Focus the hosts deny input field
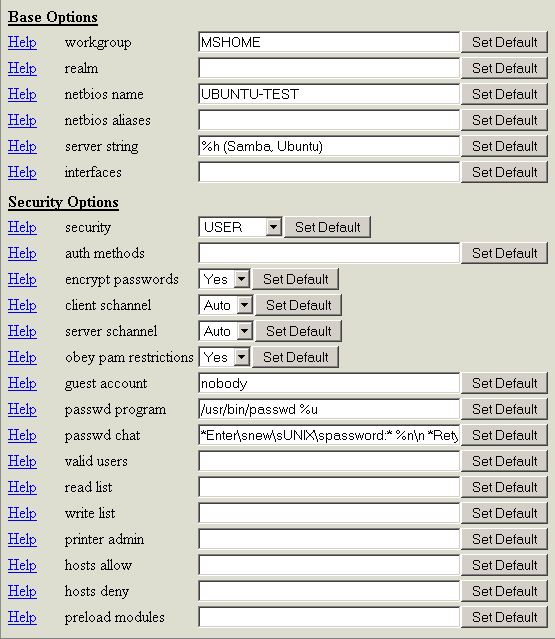The height and width of the screenshot is (639, 555). click(x=329, y=591)
